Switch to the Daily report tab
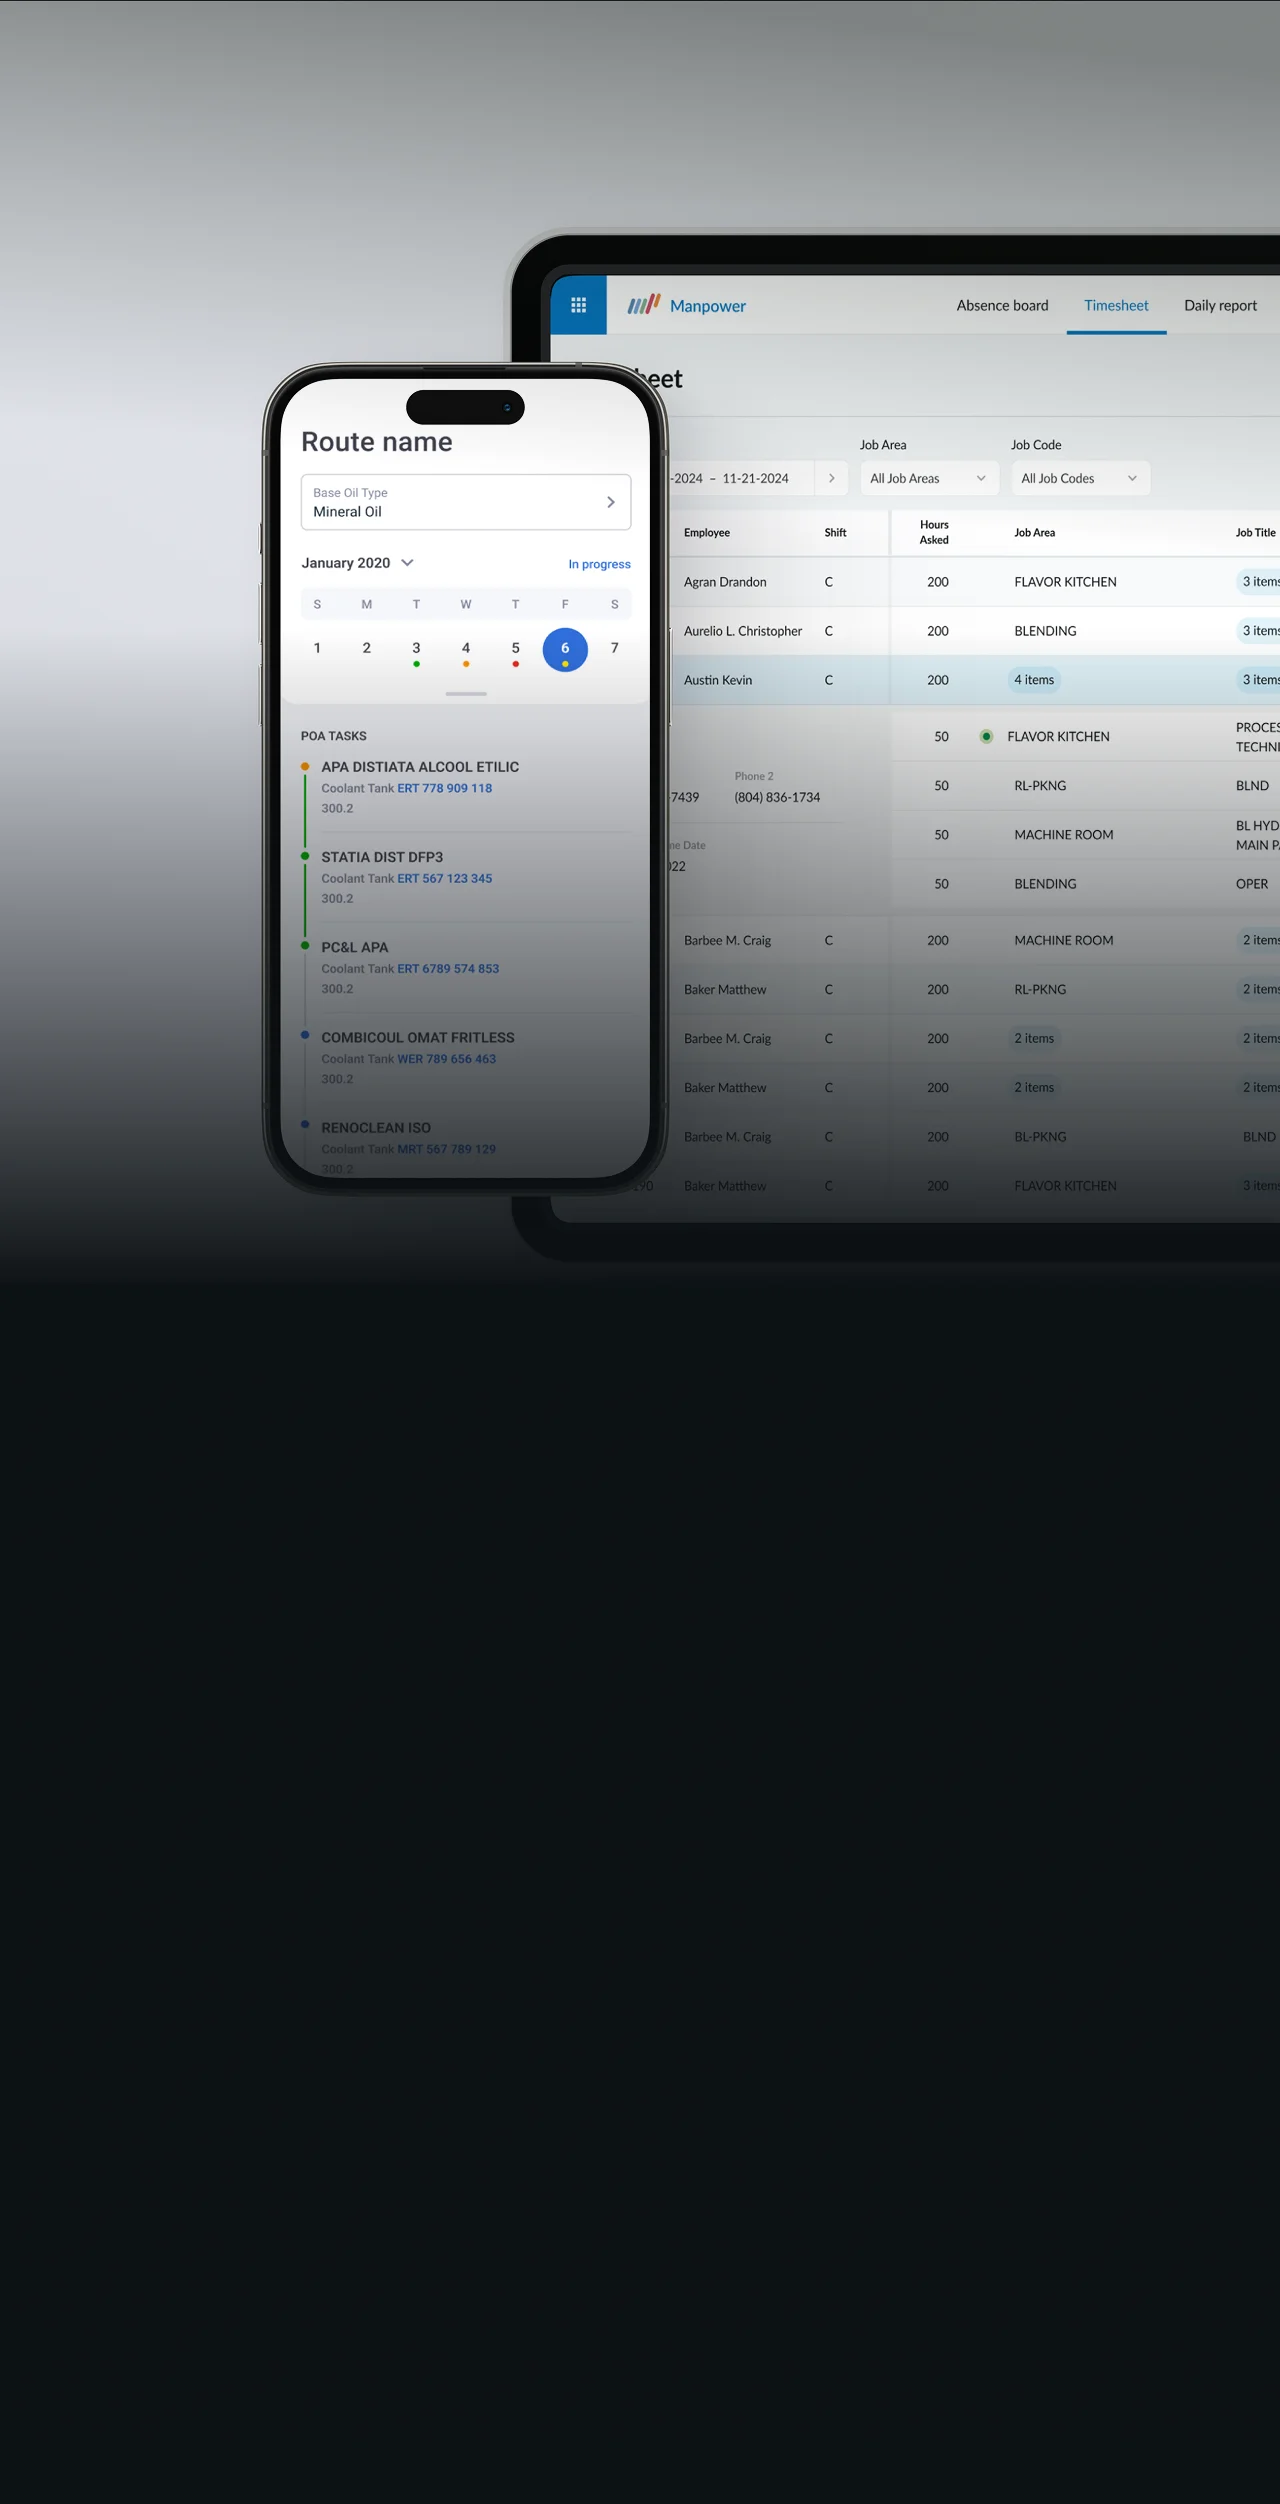This screenshot has width=1280, height=2504. tap(1220, 305)
